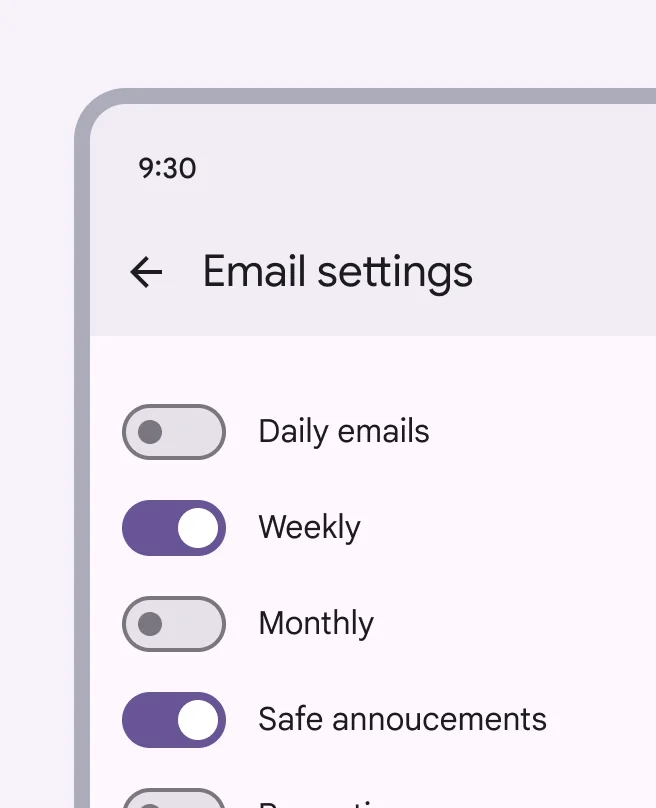This screenshot has height=808, width=656.
Task: Click the Daily emails switch thumb
Action: tap(150, 432)
